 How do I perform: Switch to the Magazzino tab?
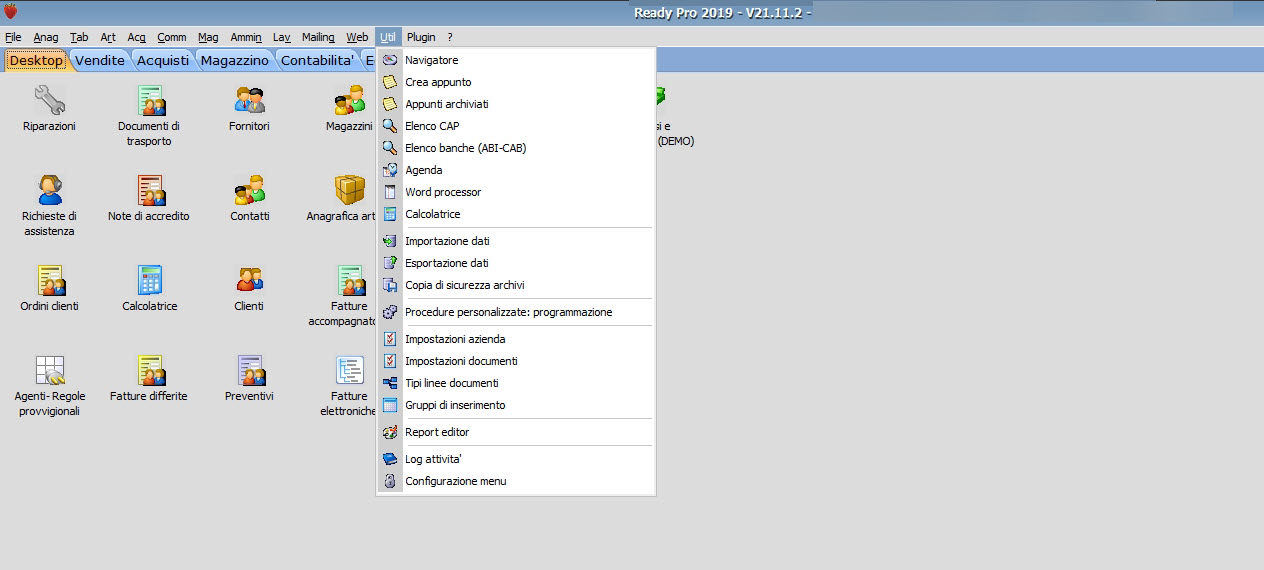pyautogui.click(x=235, y=60)
